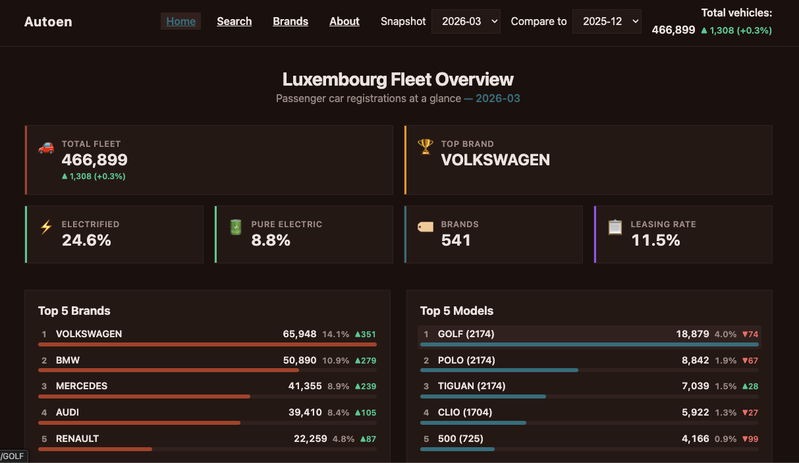
Task: Click the battery icon for Pure Electric
Action: [236, 227]
